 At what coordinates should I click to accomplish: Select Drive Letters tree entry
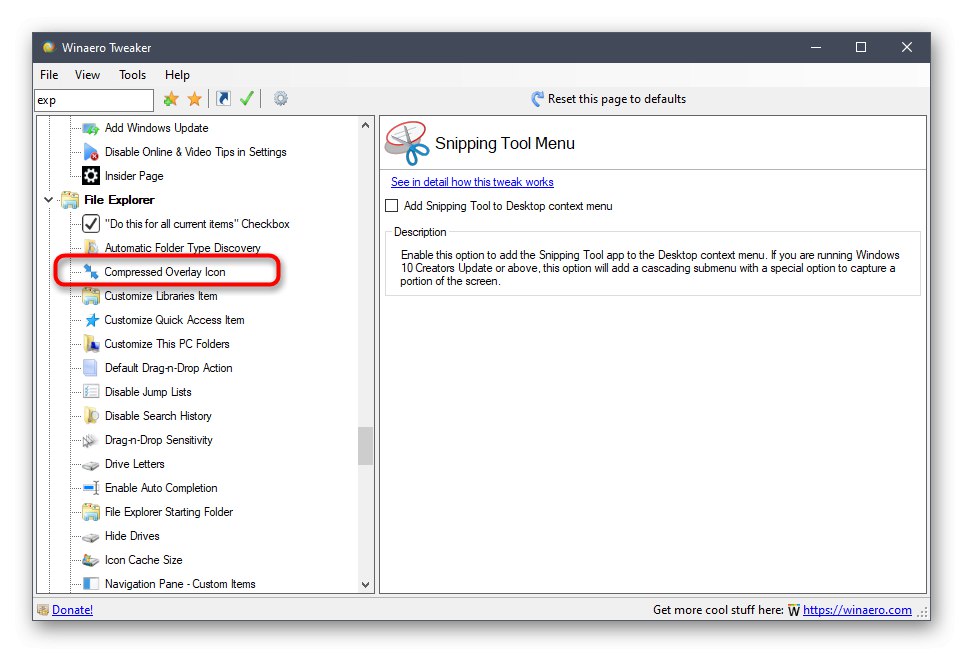(135, 464)
